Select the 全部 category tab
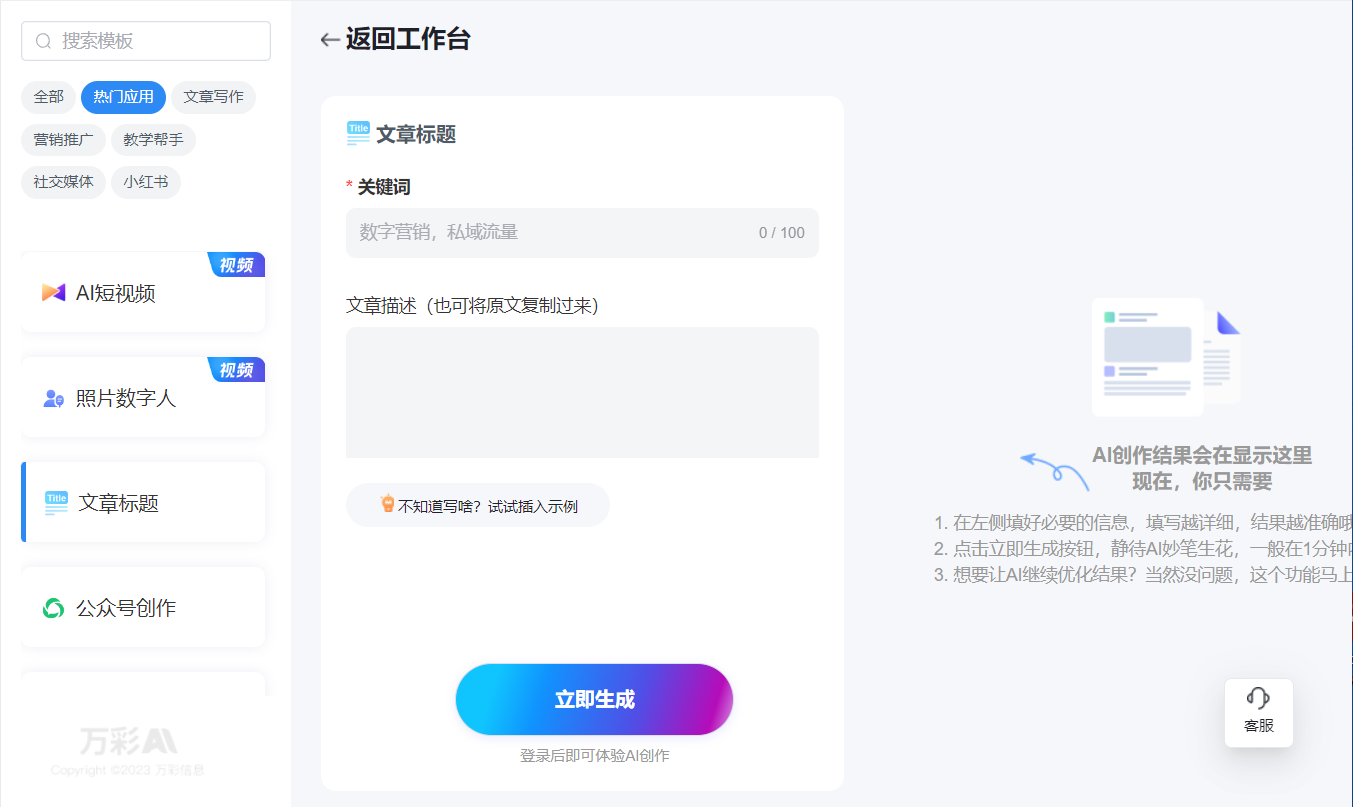Viewport: 1353px width, 807px height. tap(48, 97)
